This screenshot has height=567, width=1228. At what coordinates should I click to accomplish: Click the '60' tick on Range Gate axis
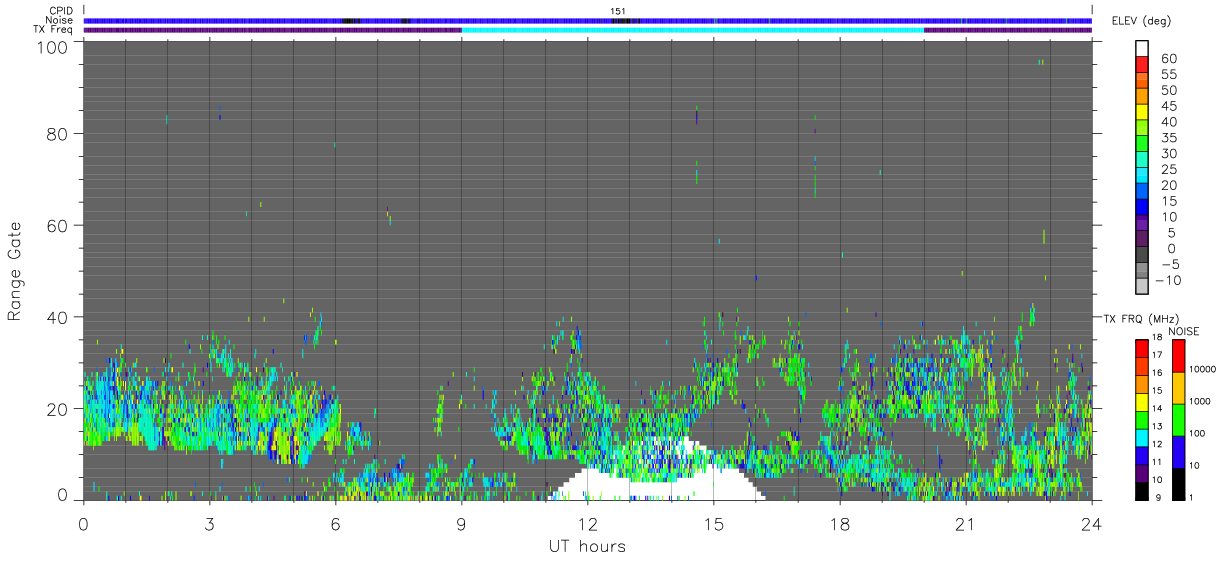(x=58, y=225)
